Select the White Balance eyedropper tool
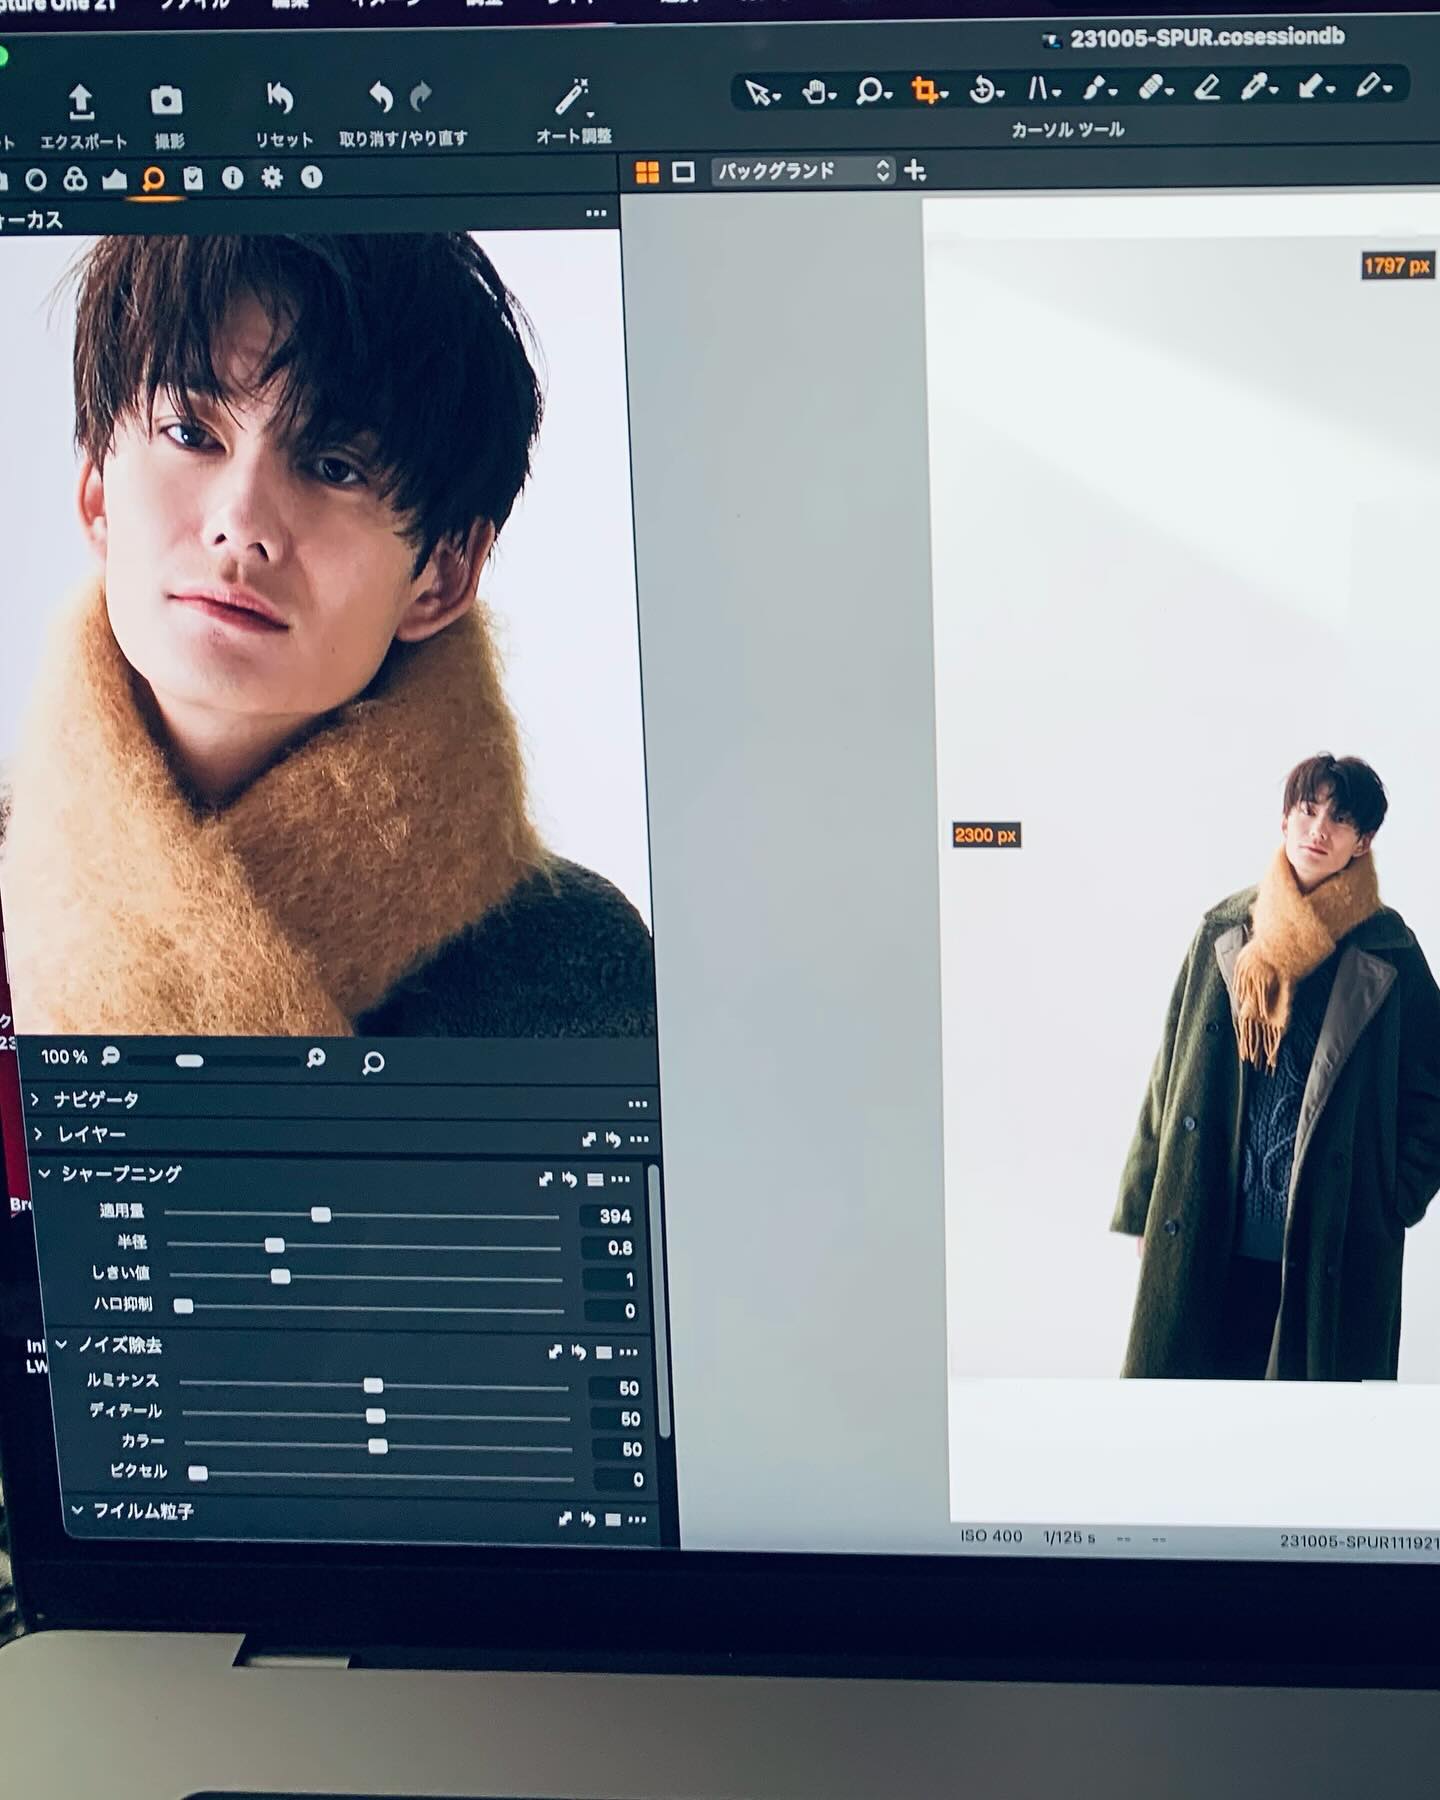1440x1800 pixels. coord(1257,88)
